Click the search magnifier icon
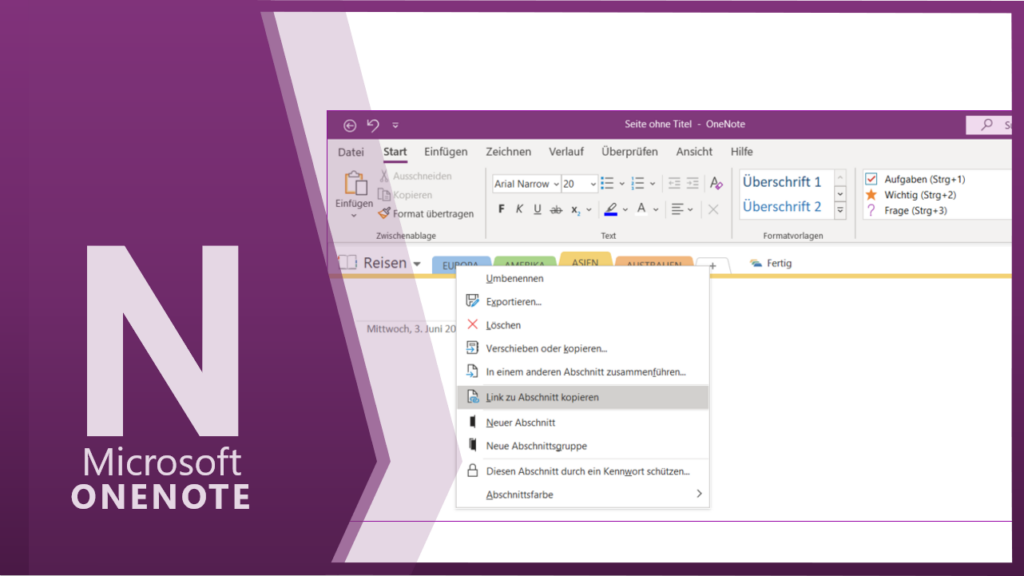The height and width of the screenshot is (576, 1024). (987, 124)
